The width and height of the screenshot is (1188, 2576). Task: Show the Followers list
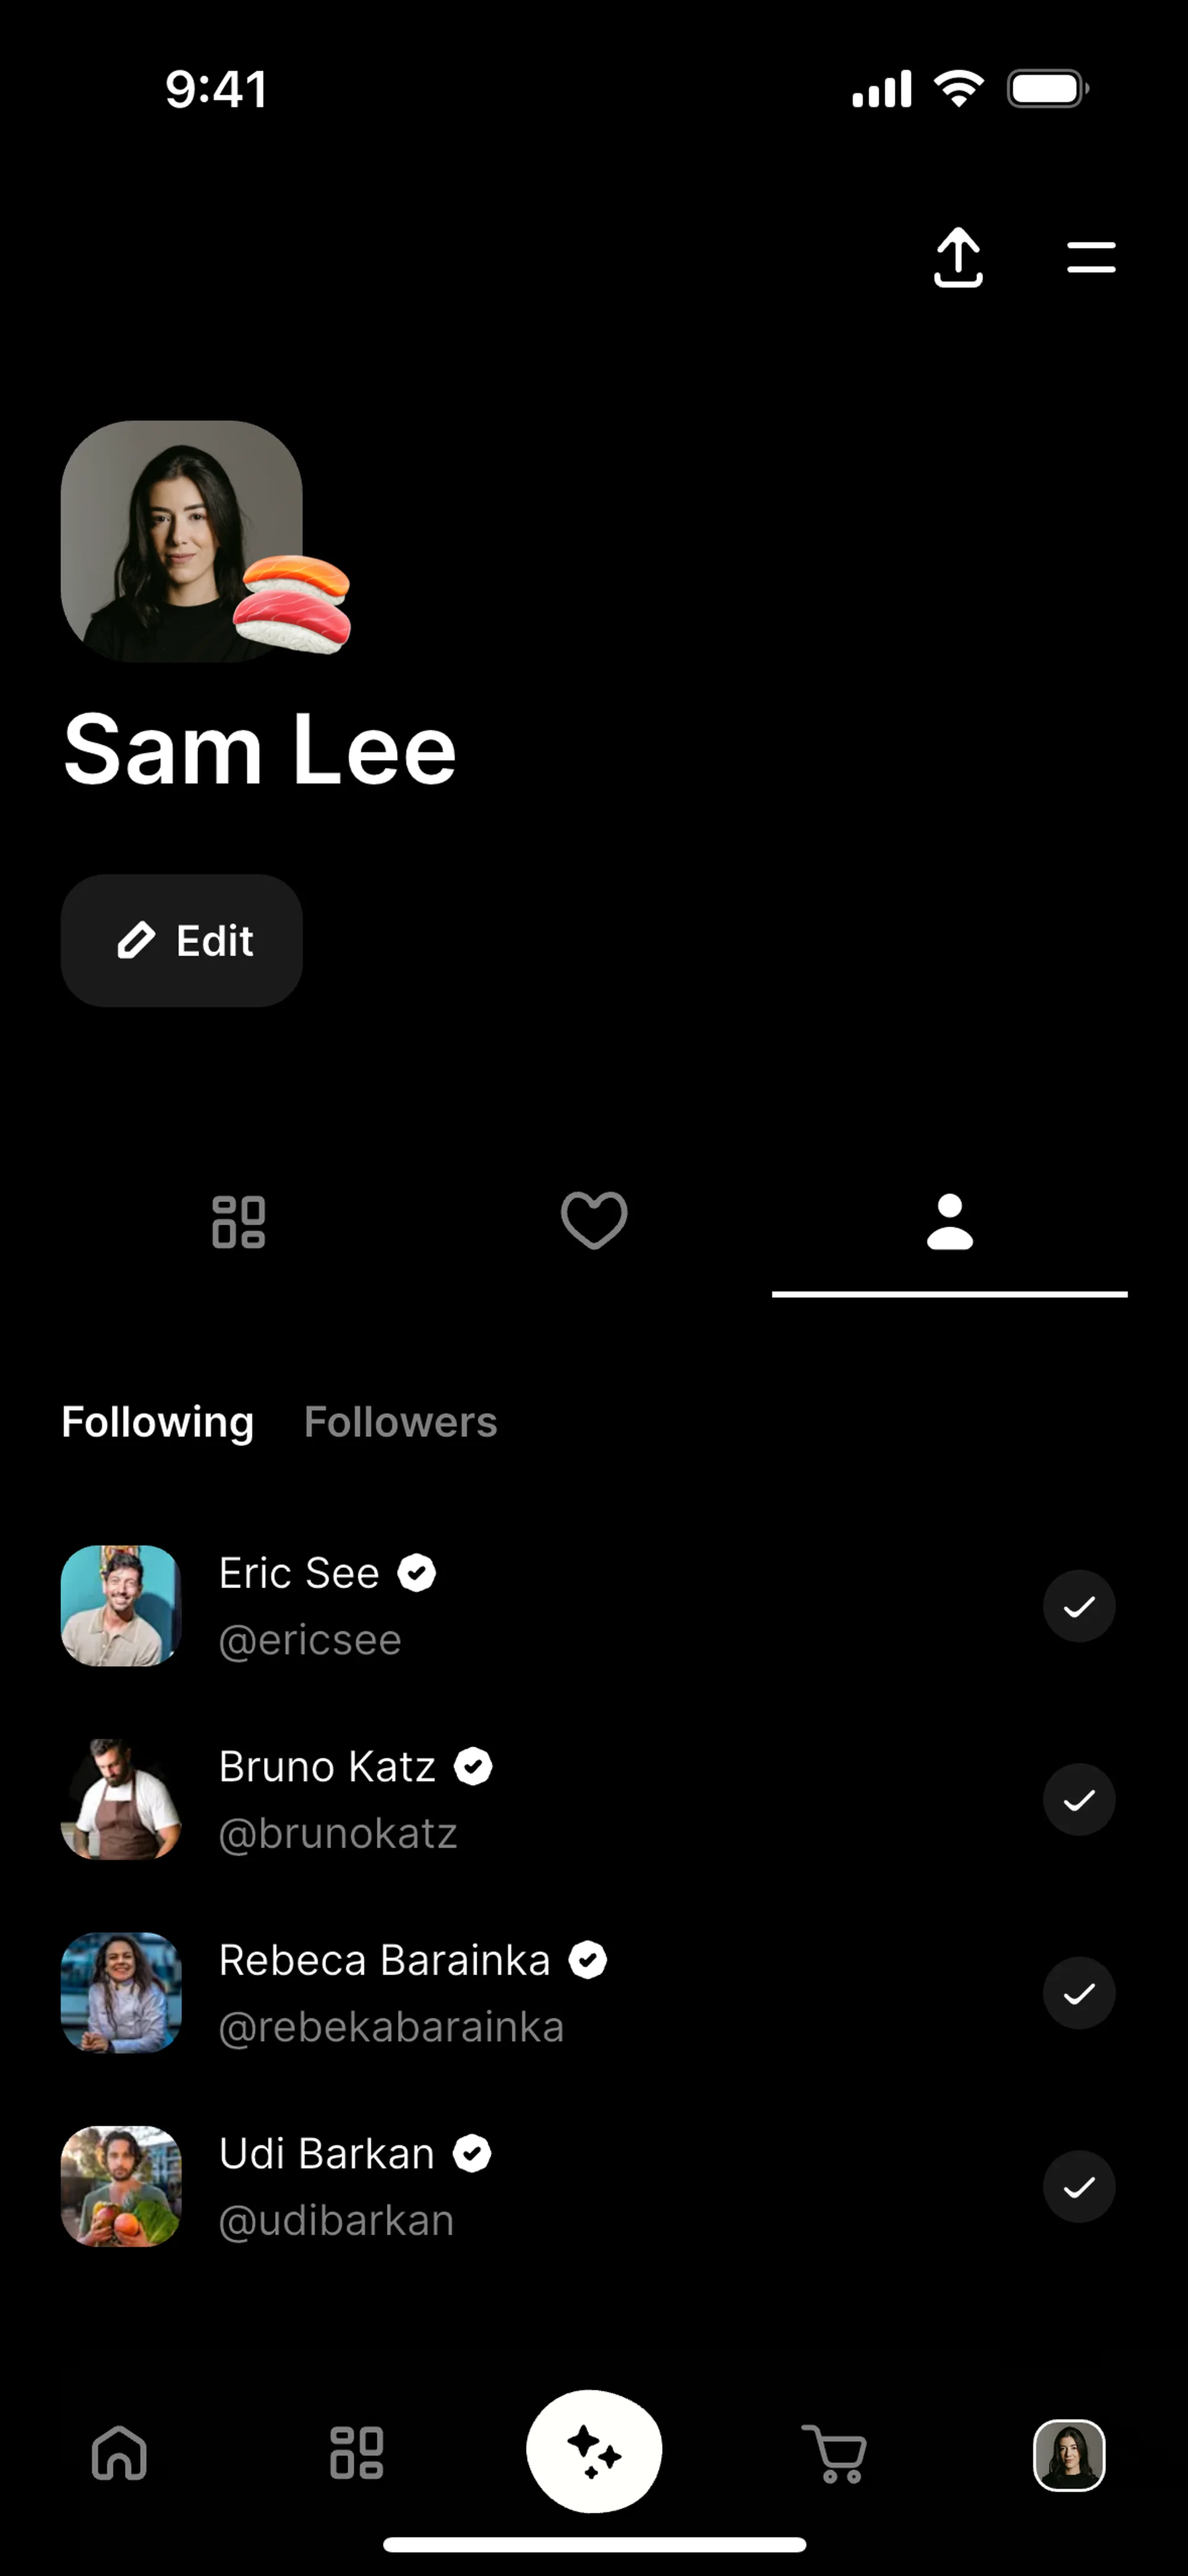(x=400, y=1421)
